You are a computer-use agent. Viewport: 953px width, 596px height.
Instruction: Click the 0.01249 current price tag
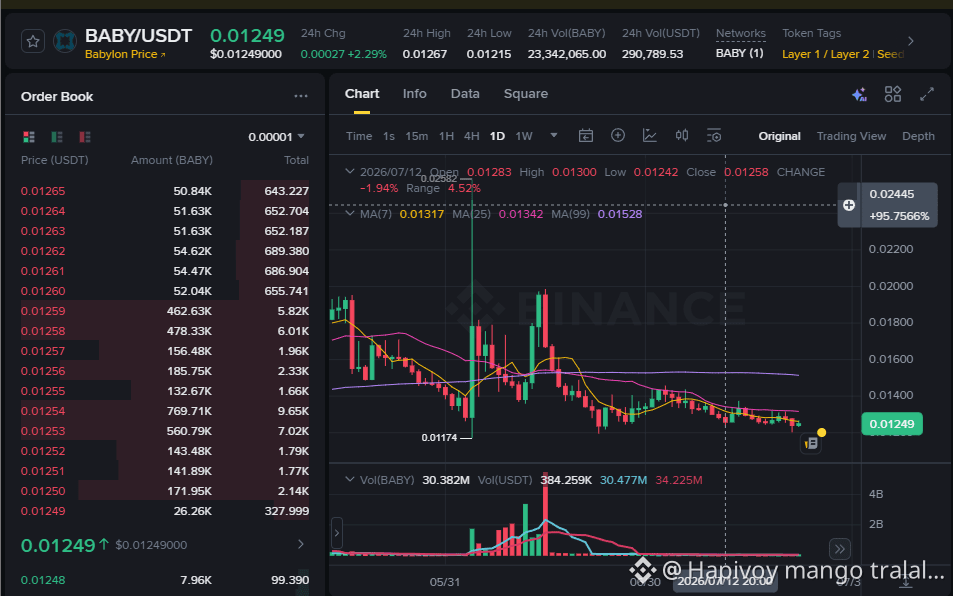click(892, 424)
